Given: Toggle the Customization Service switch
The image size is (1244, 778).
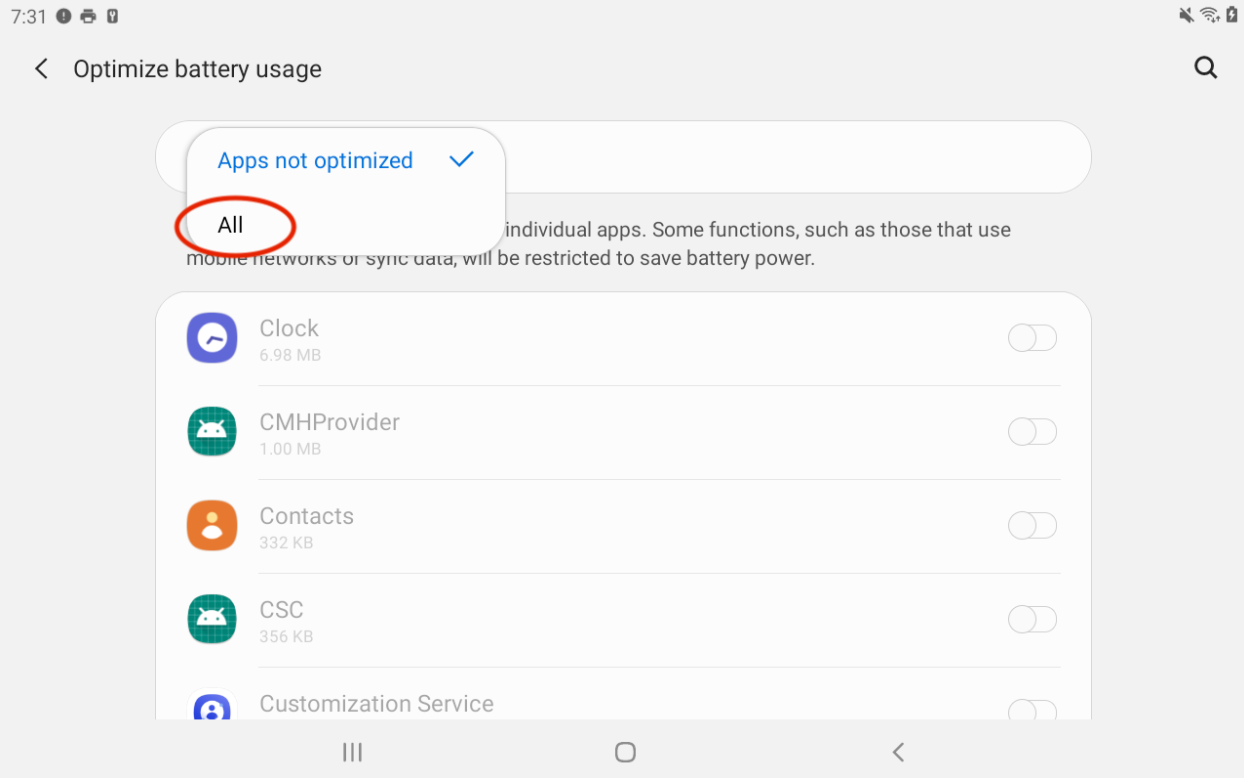Looking at the screenshot, I should [1032, 710].
